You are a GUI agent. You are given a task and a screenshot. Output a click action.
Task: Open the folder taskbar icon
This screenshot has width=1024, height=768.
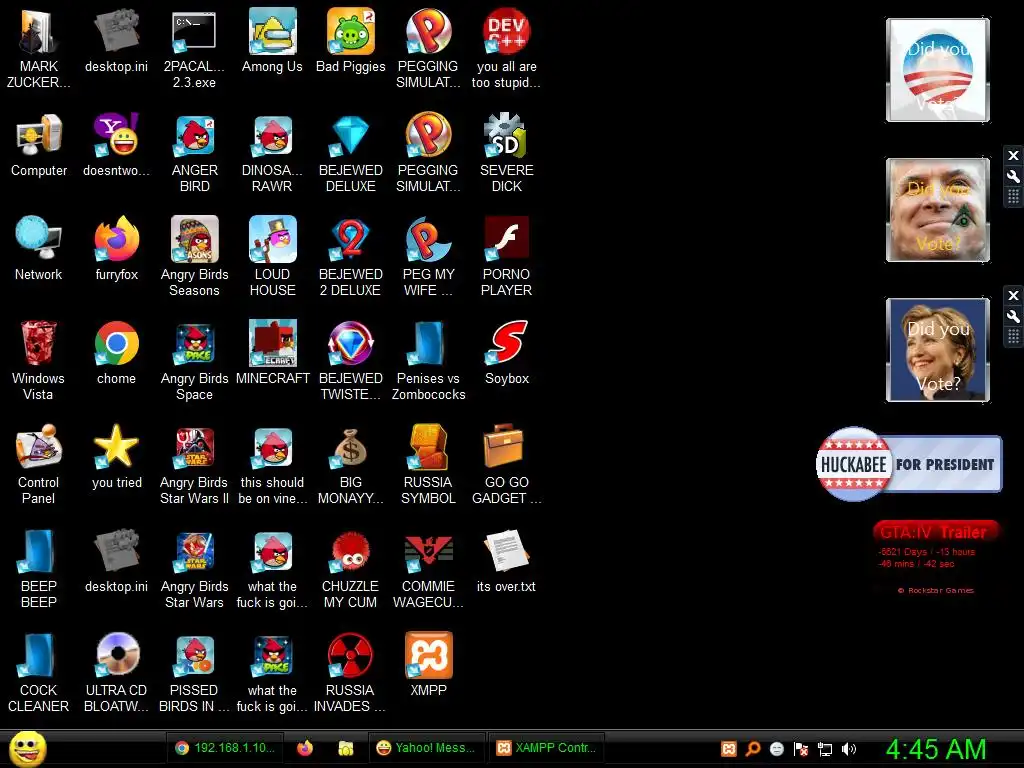point(345,748)
